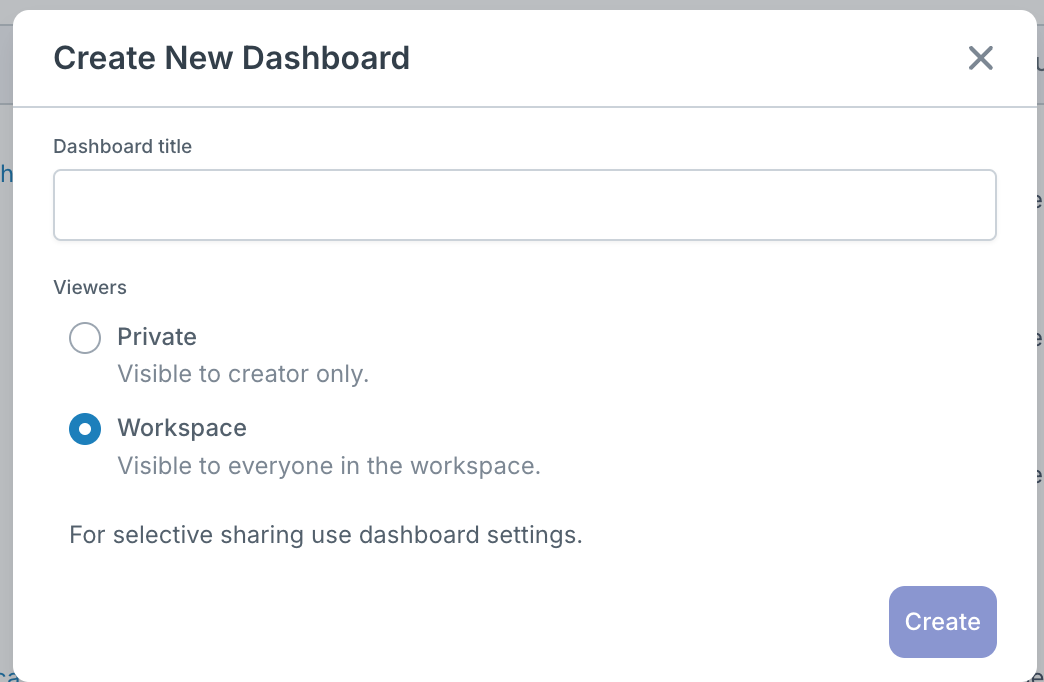Click the blue link peeking behind dialog's left edge
The height and width of the screenshot is (682, 1044).
point(5,174)
